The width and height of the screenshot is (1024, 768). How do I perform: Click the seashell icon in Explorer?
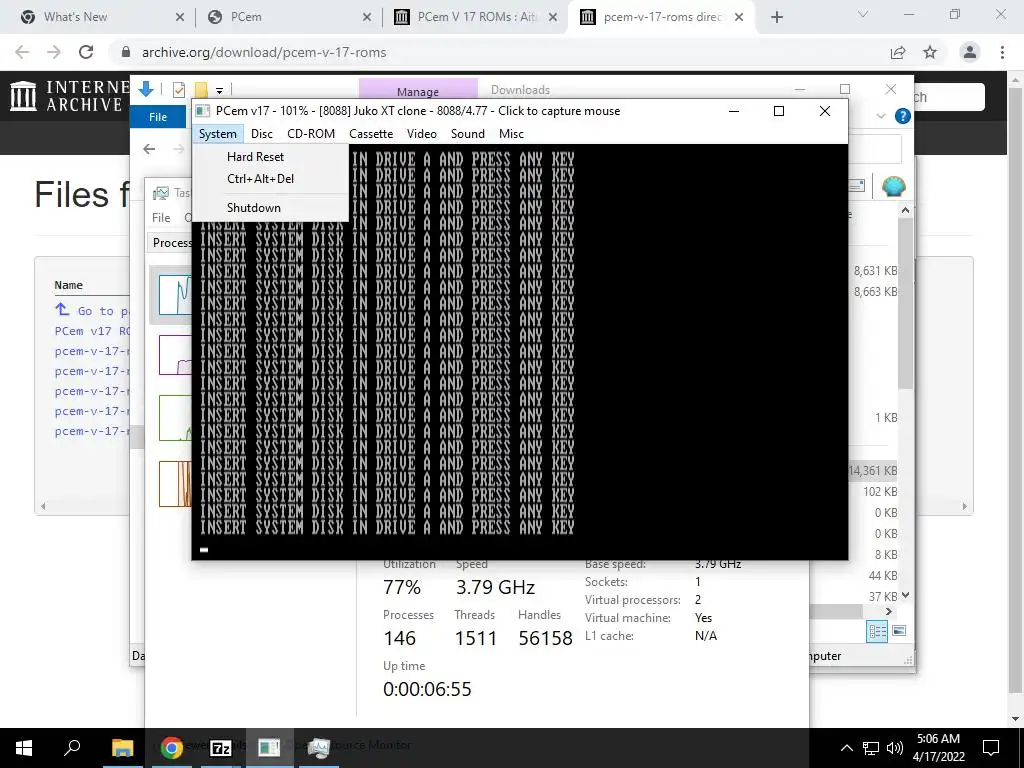tap(893, 187)
